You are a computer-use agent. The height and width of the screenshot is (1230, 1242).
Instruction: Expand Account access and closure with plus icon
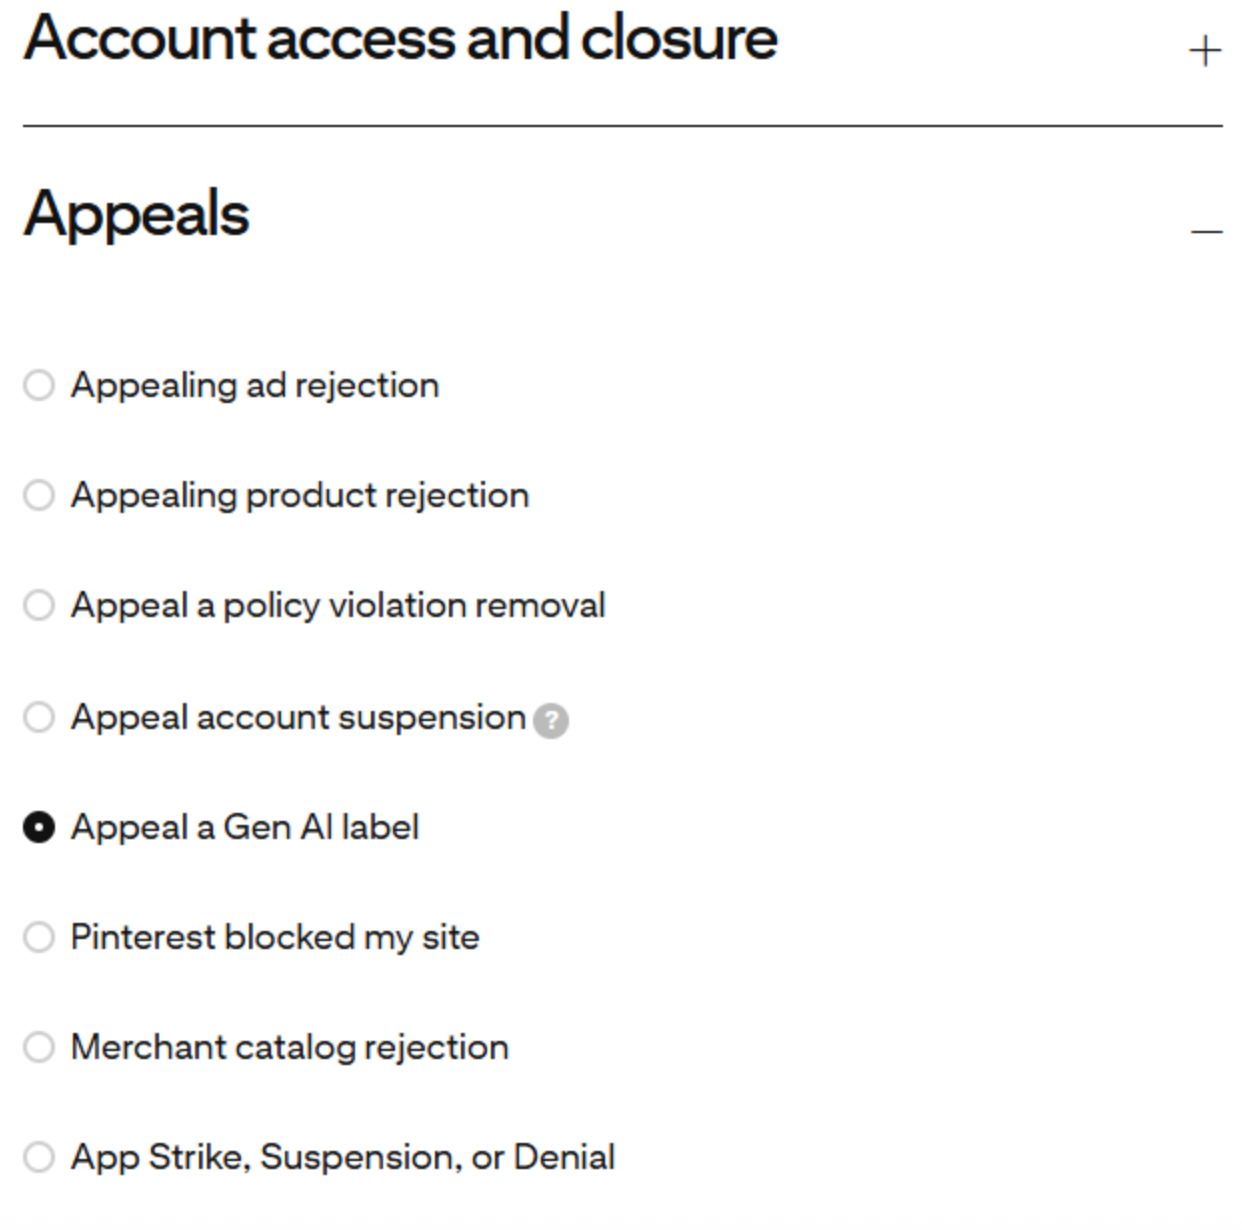[1205, 50]
